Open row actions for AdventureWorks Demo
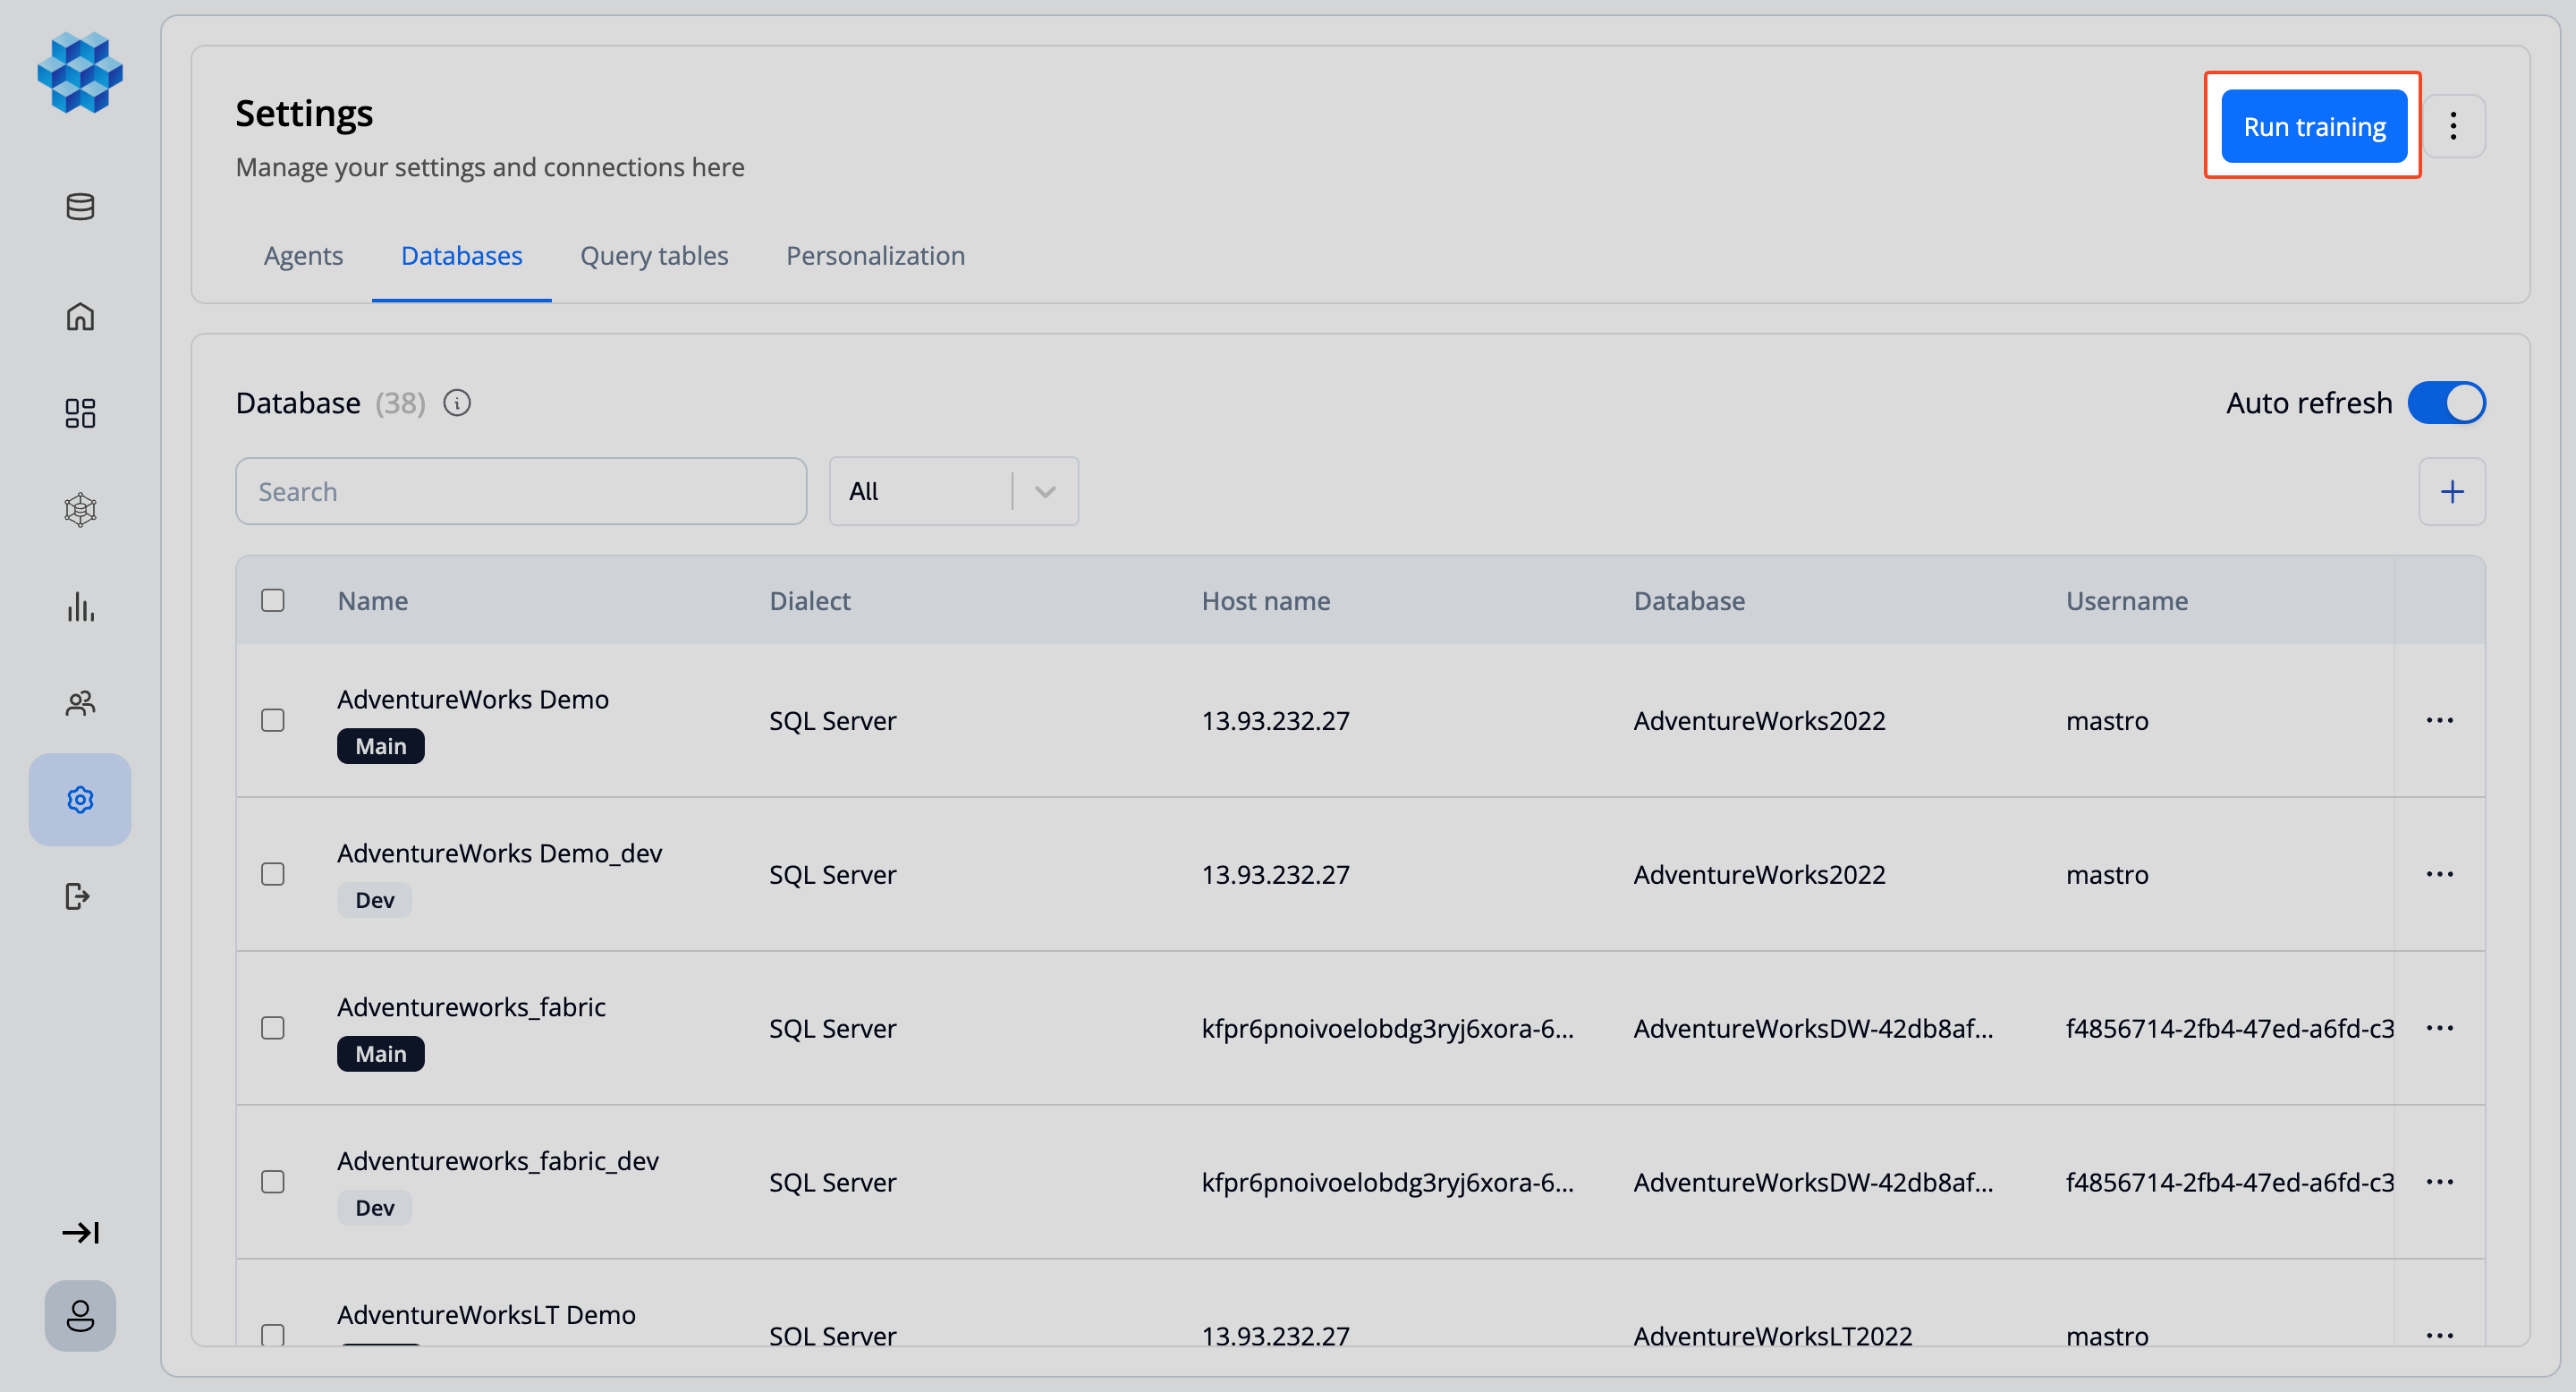Screen dimensions: 2576x1392 point(2440,721)
